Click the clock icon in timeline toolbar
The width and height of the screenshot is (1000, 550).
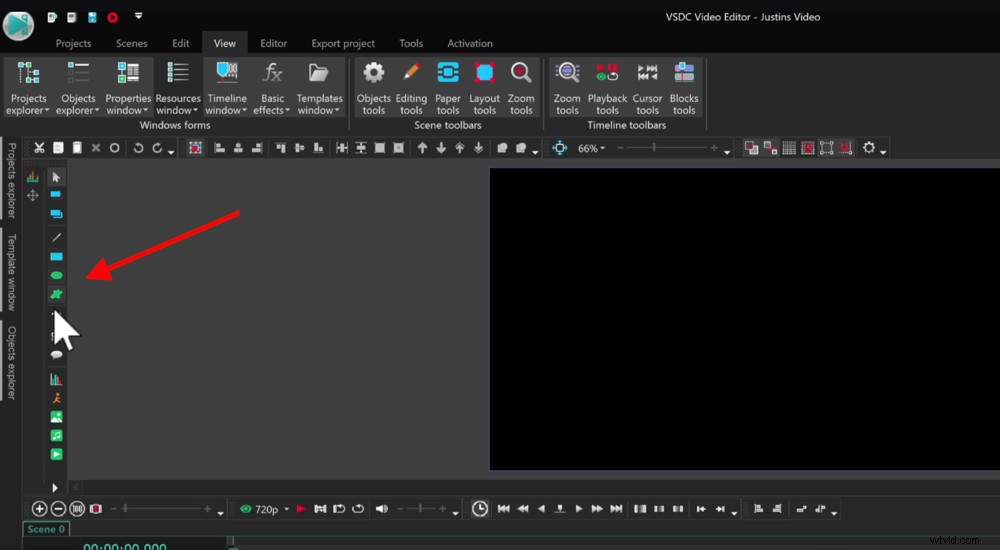coord(480,509)
